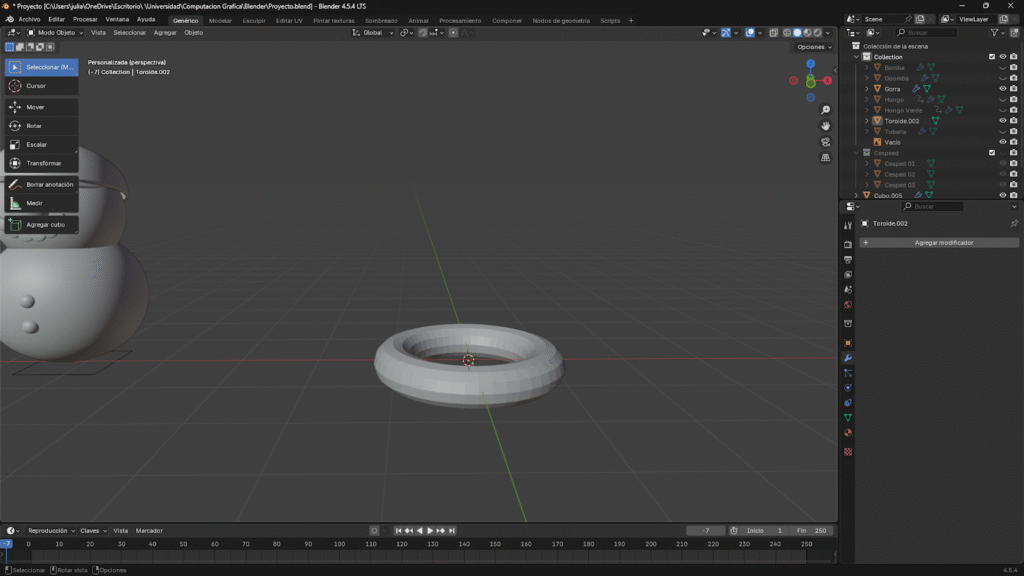Open the Opciones button in viewport

click(812, 47)
